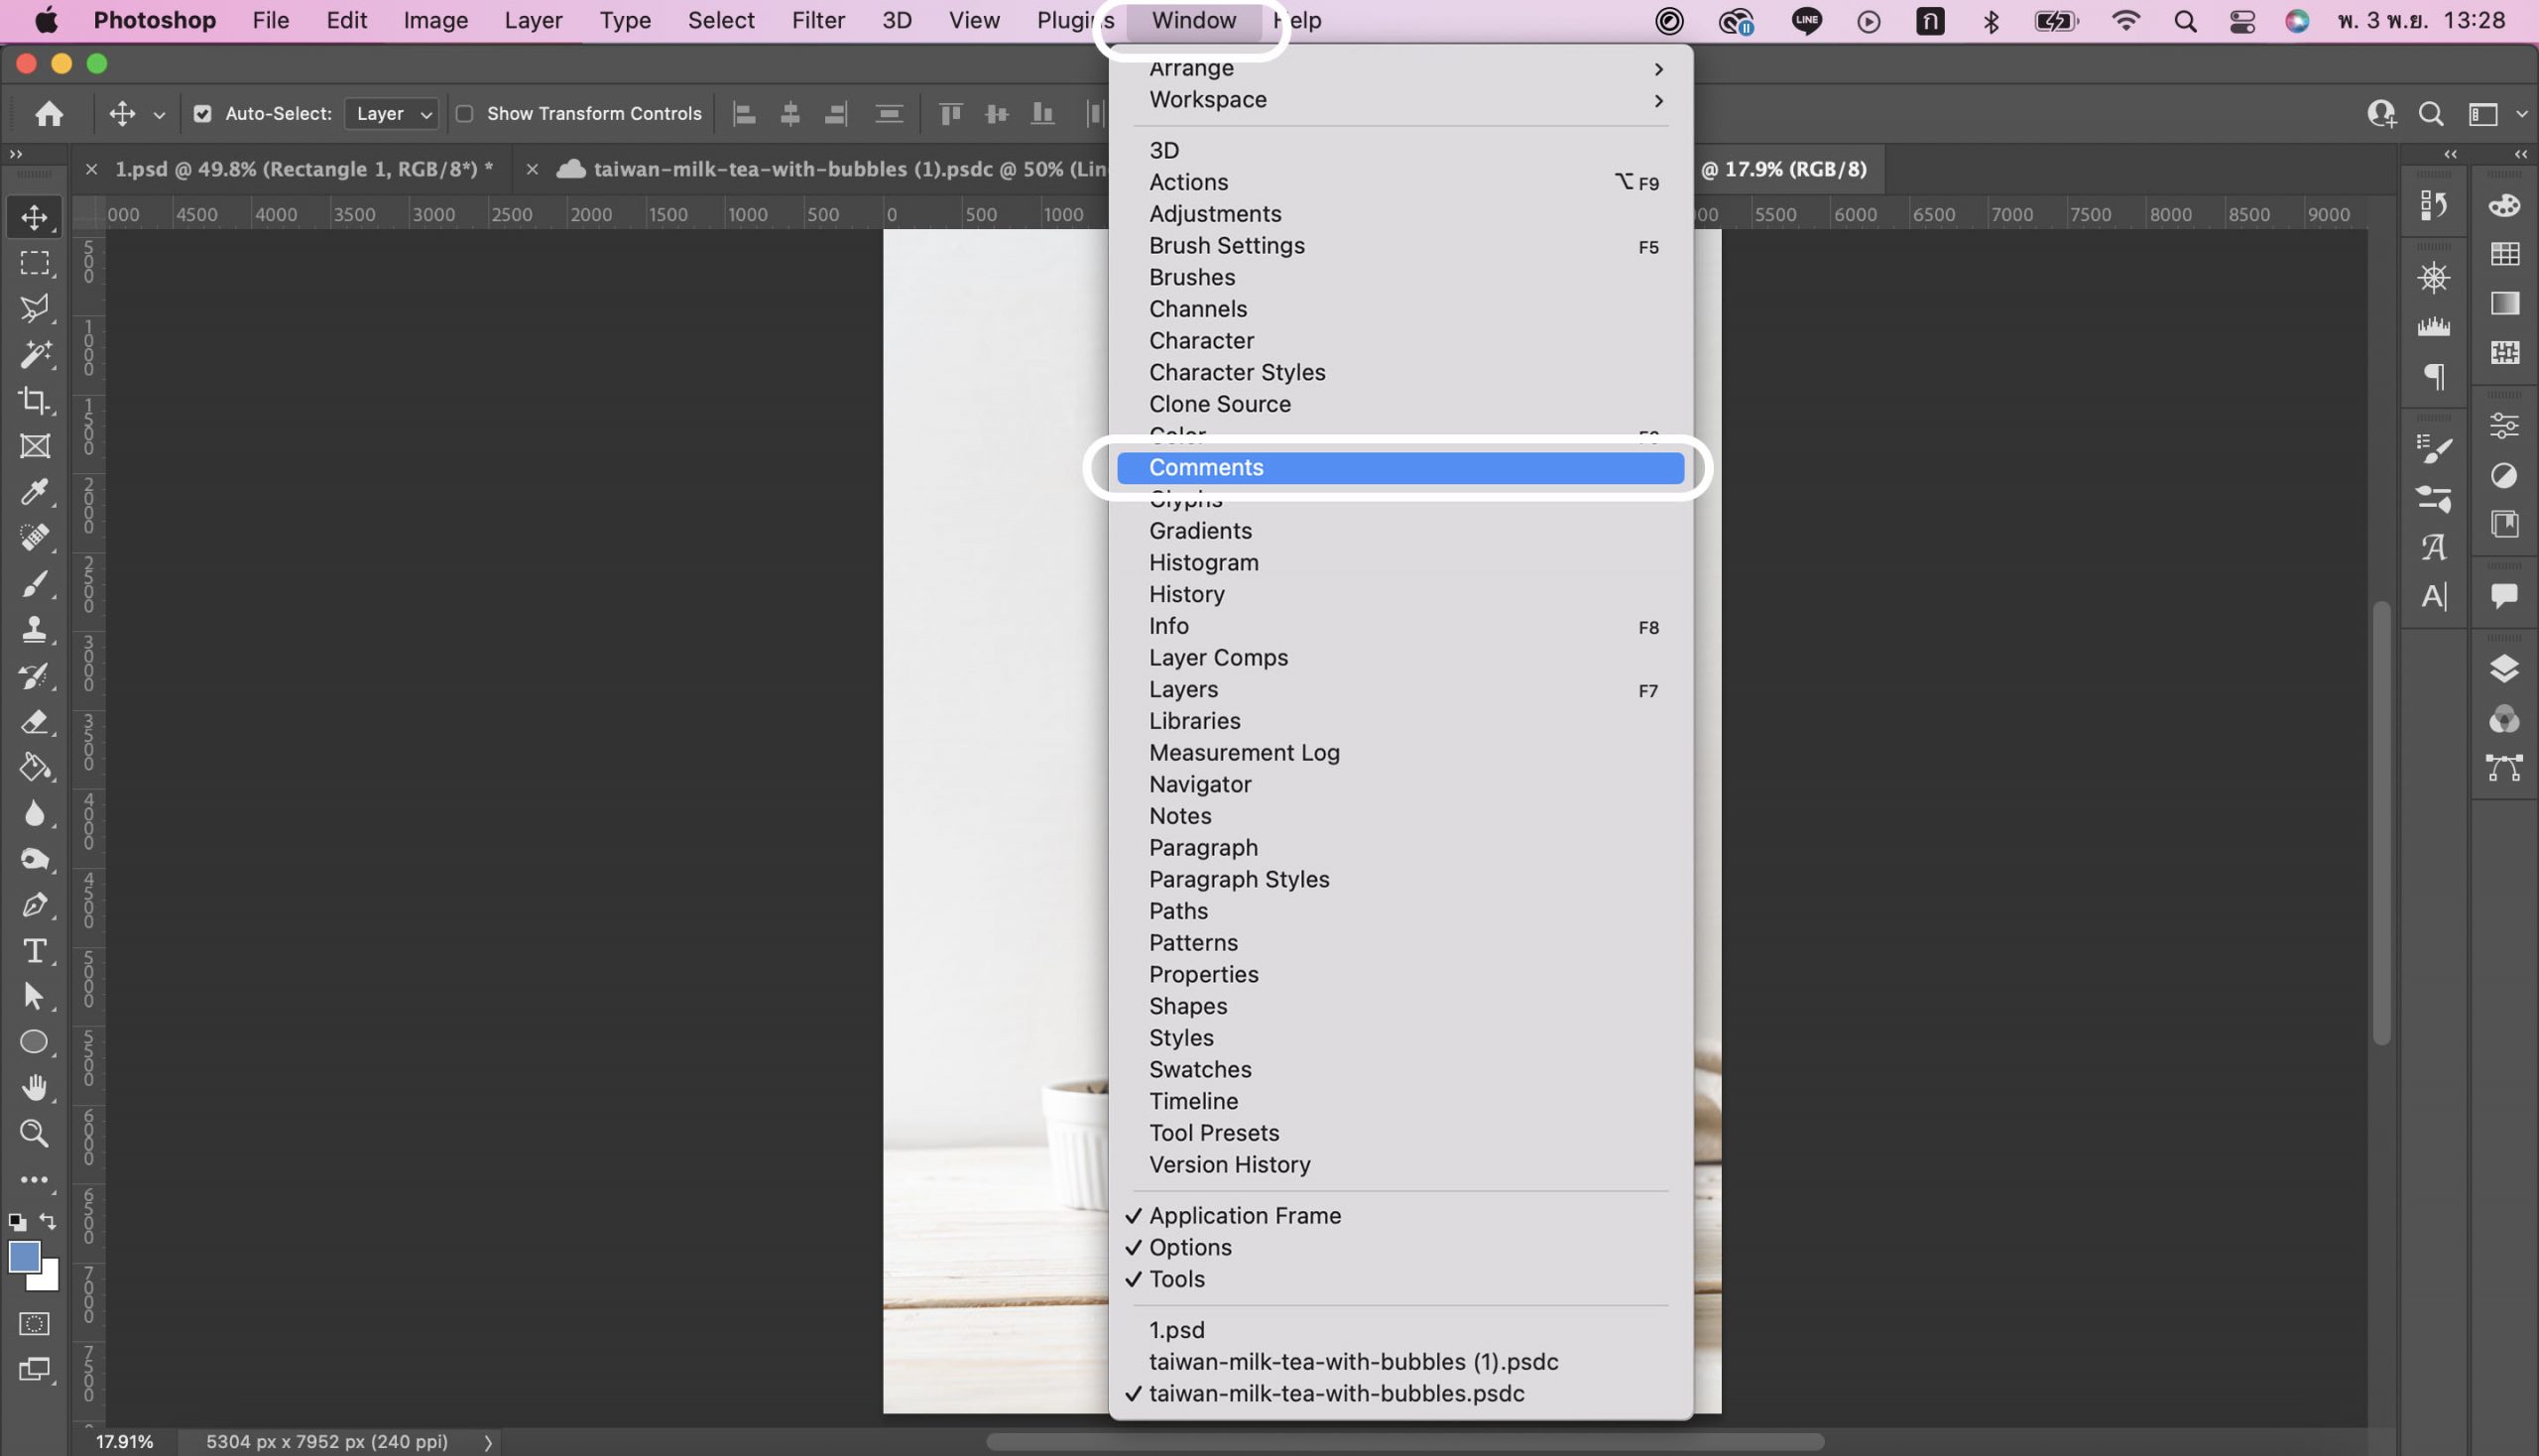The height and width of the screenshot is (1456, 2539).
Task: Open Layers panel icon in right dock
Action: [x=2503, y=668]
